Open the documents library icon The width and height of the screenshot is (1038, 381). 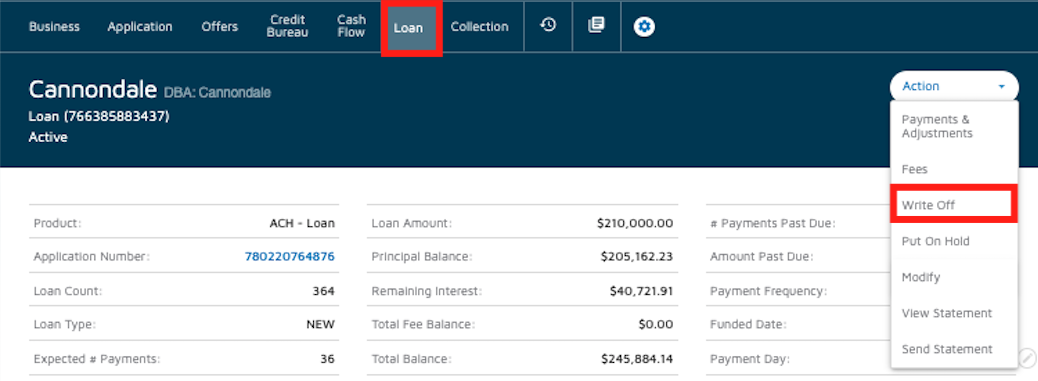pos(596,26)
